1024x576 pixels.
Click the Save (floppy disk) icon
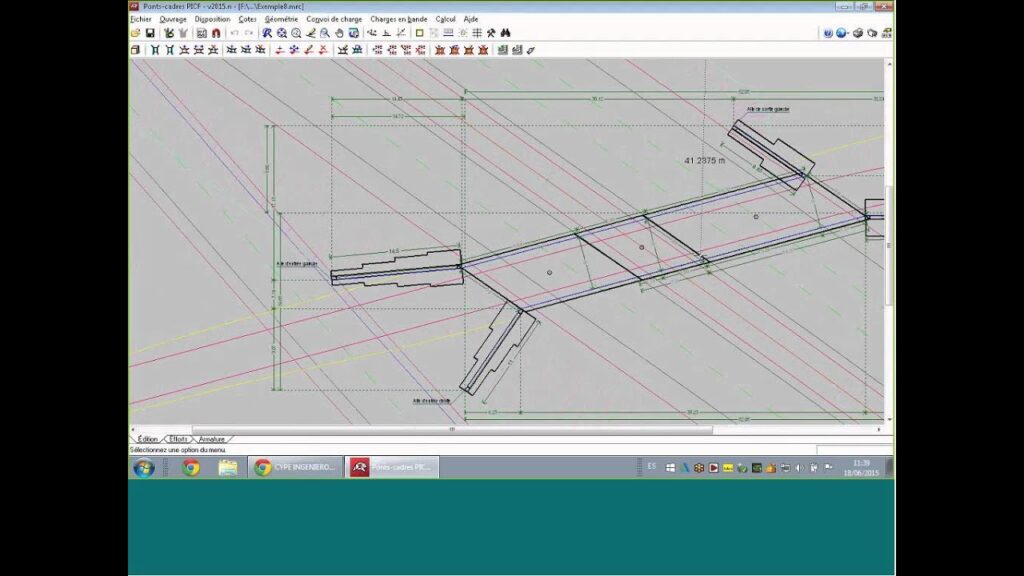point(150,33)
